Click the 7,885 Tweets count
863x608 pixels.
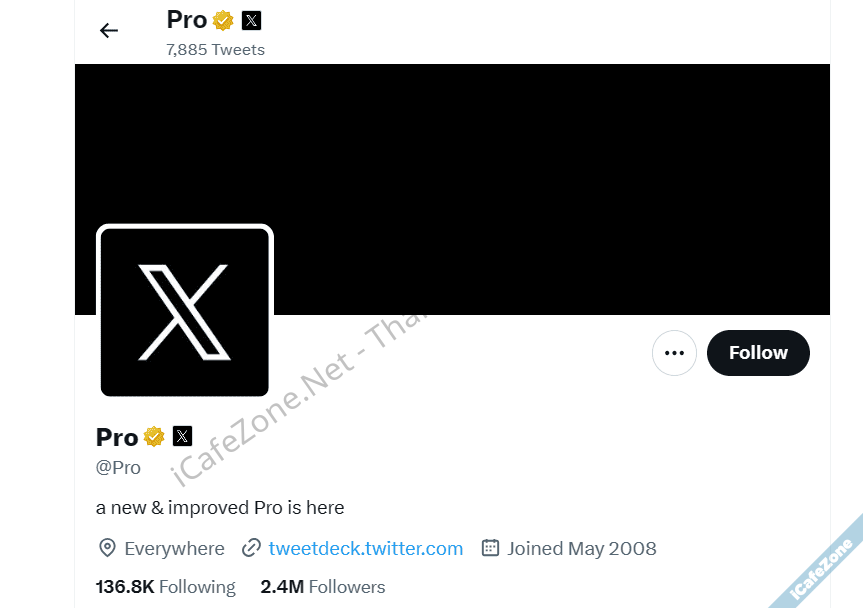point(216,50)
